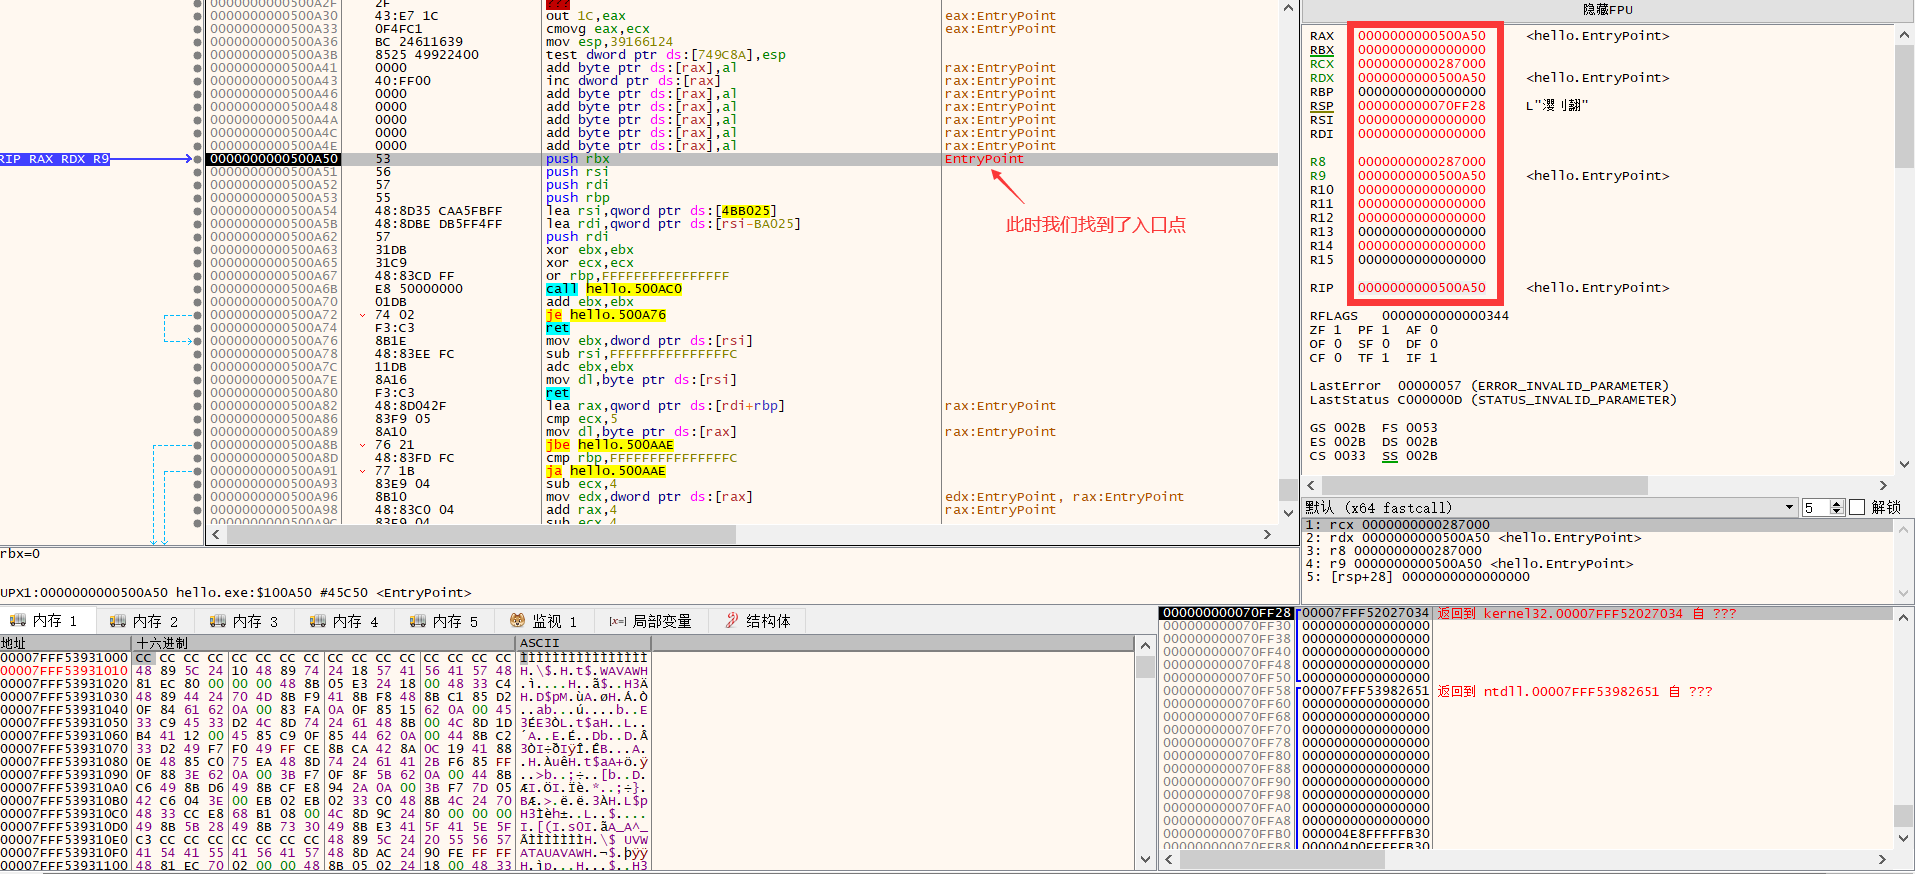Click the disassembly scrollbar down arrow
This screenshot has width=1915, height=874.
(1289, 513)
